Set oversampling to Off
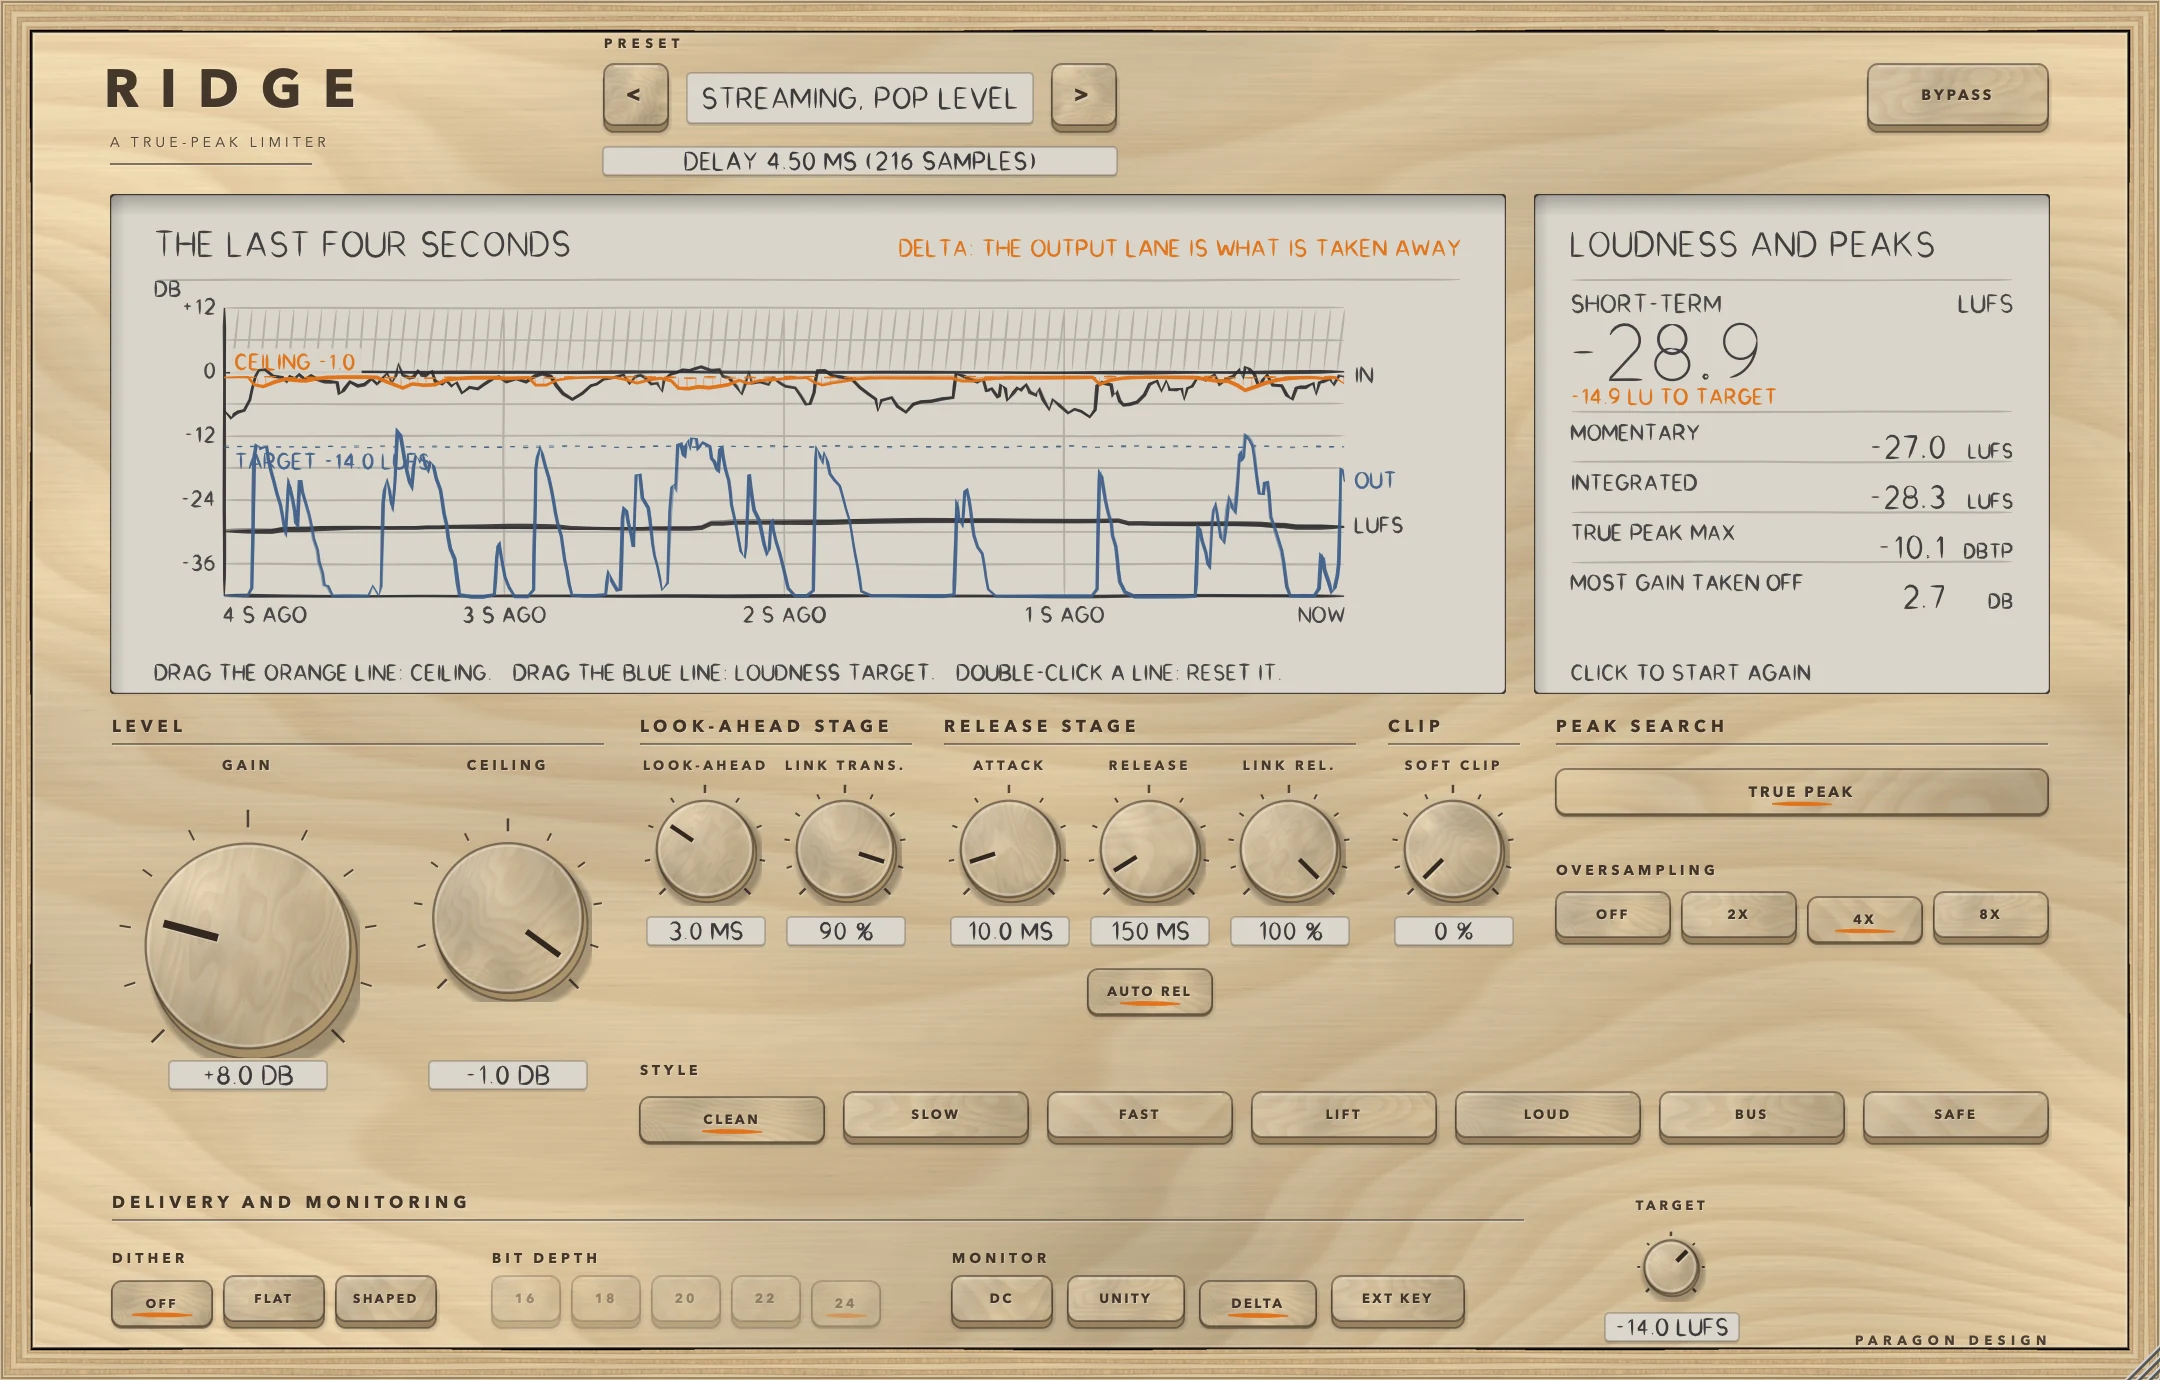The height and width of the screenshot is (1380, 2160). point(1612,916)
